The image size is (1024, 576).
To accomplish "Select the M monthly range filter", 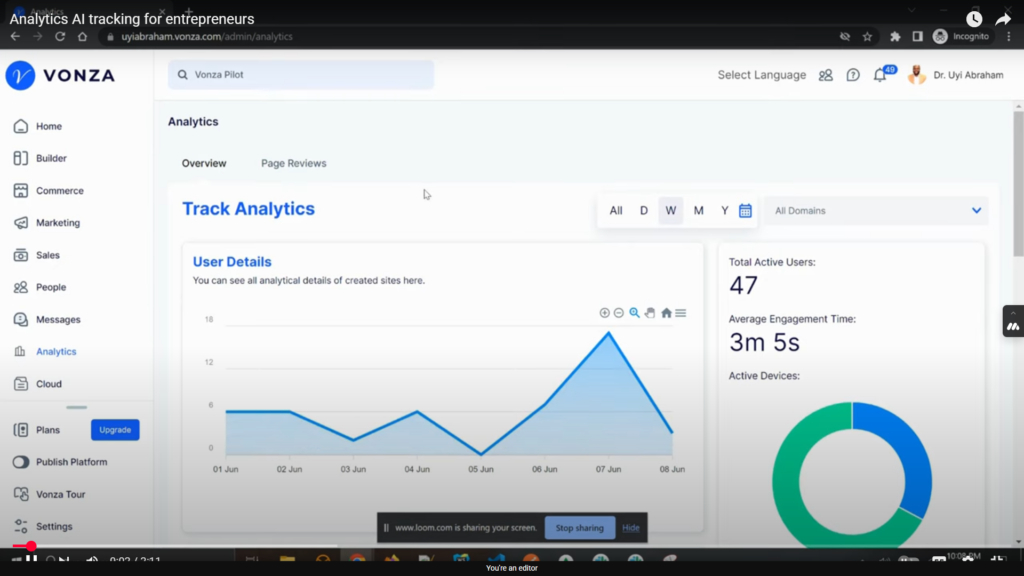I will tap(698, 211).
